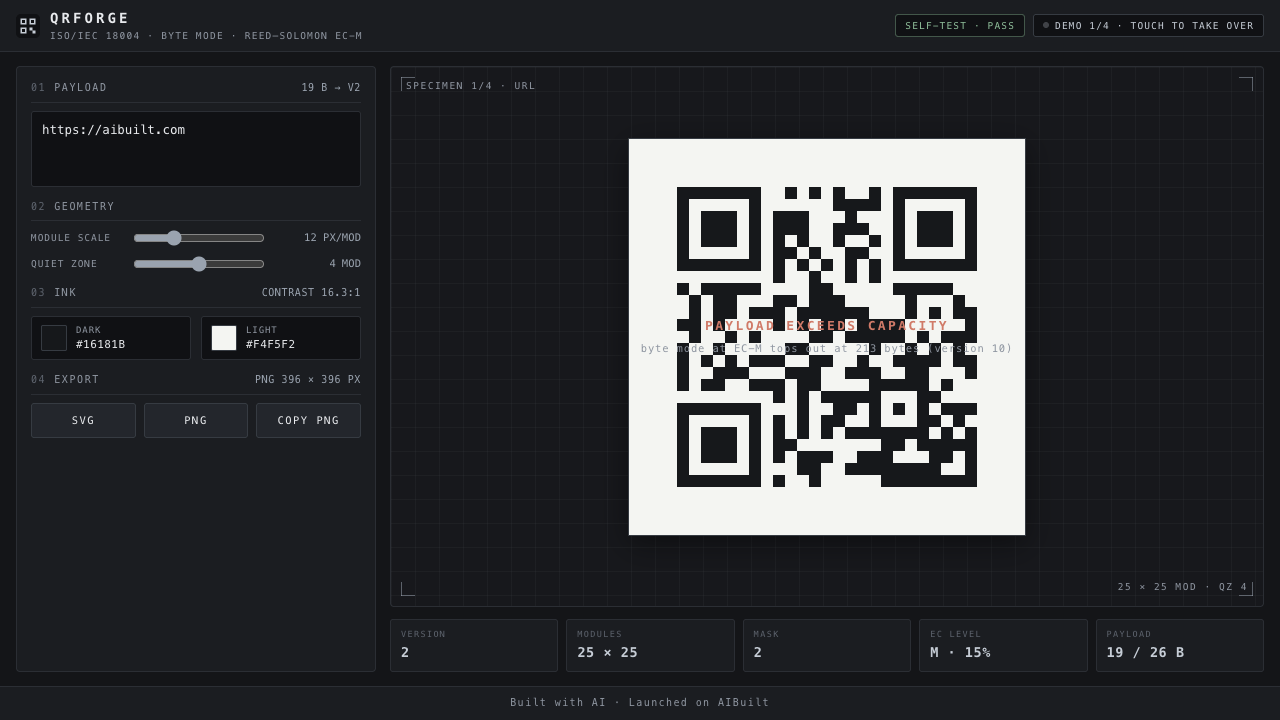Viewport: 1280px width, 720px height.
Task: Click DEMO 1/4 touch to take over
Action: coord(1148,26)
